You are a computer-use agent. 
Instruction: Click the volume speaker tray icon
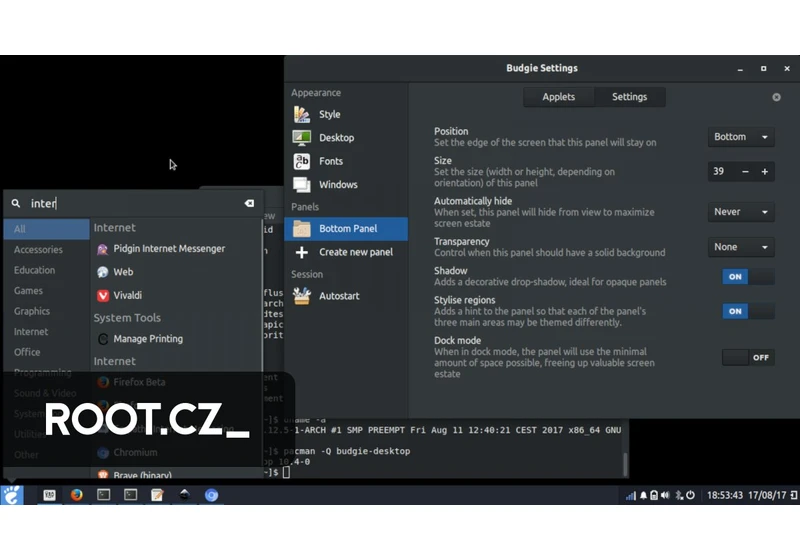coord(665,495)
